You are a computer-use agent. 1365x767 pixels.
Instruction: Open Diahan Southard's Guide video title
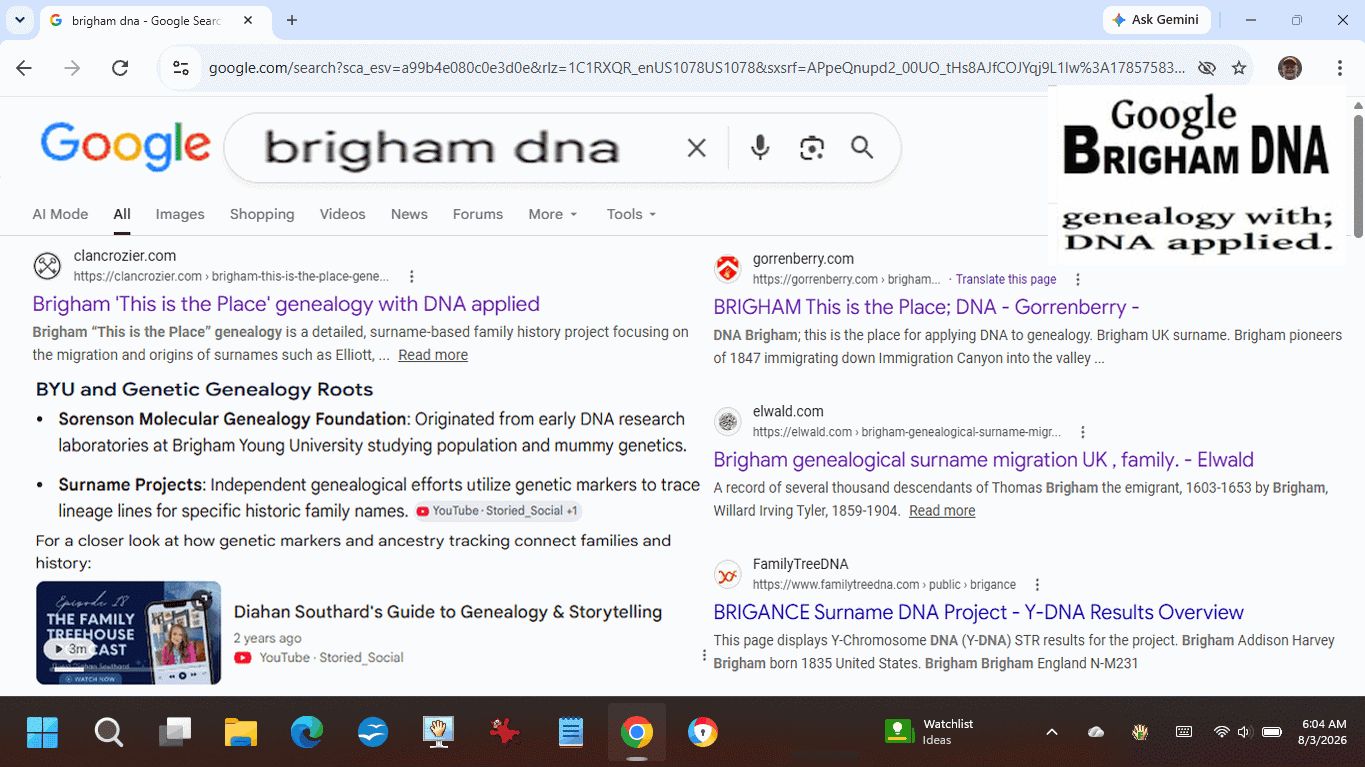tap(448, 612)
